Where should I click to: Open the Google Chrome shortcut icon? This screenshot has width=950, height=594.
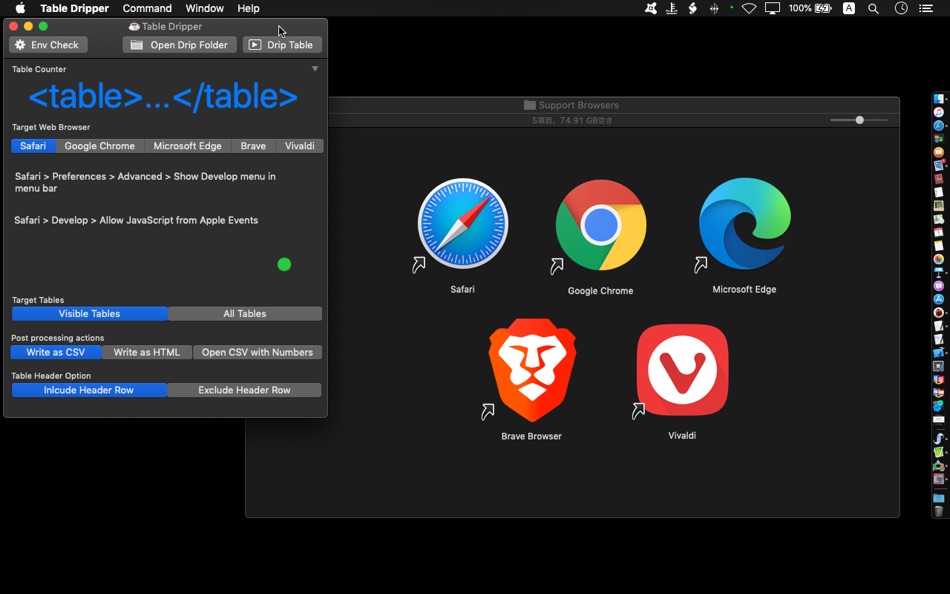600,225
